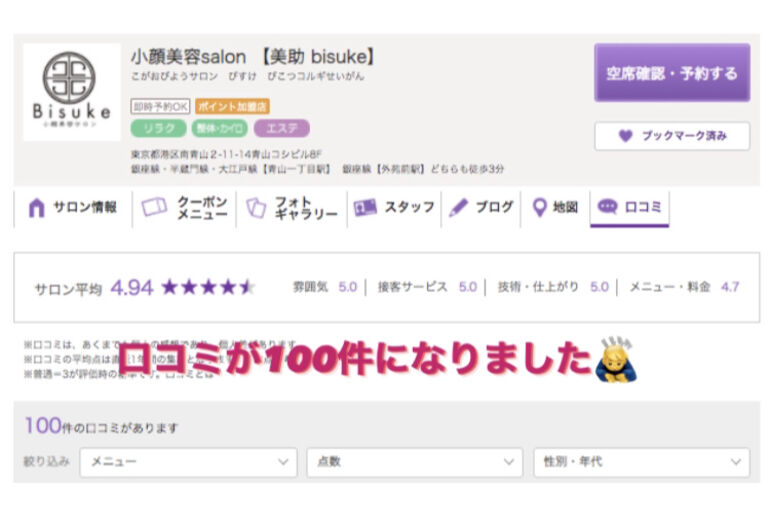Open the 地図 map tab
Image resolution: width=770 pixels, height=510 pixels.
(555, 208)
